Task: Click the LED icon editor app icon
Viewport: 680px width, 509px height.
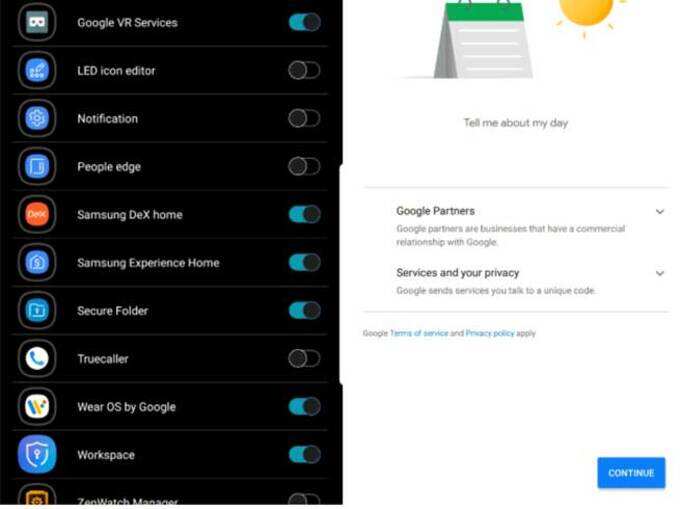Action: coord(37,70)
